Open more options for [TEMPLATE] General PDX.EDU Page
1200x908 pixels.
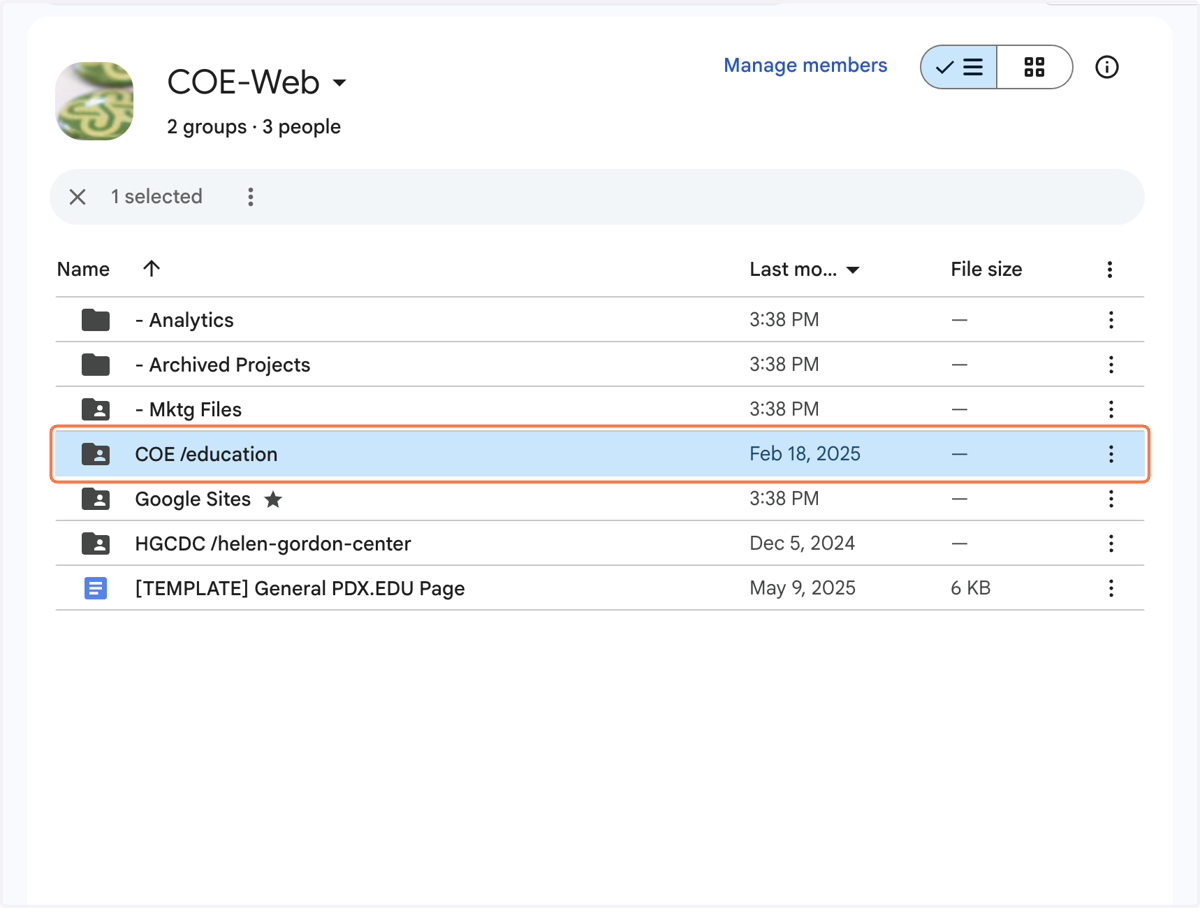1111,588
